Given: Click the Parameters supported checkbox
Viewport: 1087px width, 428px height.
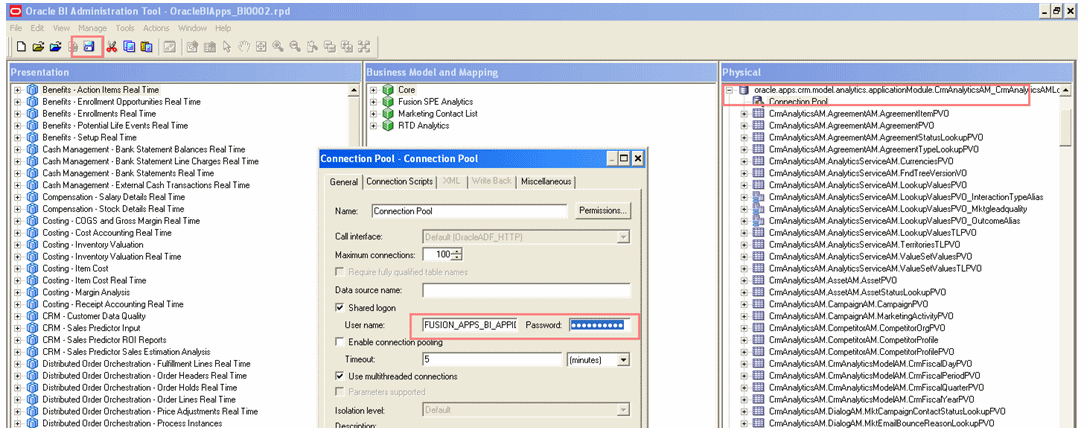Looking at the screenshot, I should (x=340, y=392).
